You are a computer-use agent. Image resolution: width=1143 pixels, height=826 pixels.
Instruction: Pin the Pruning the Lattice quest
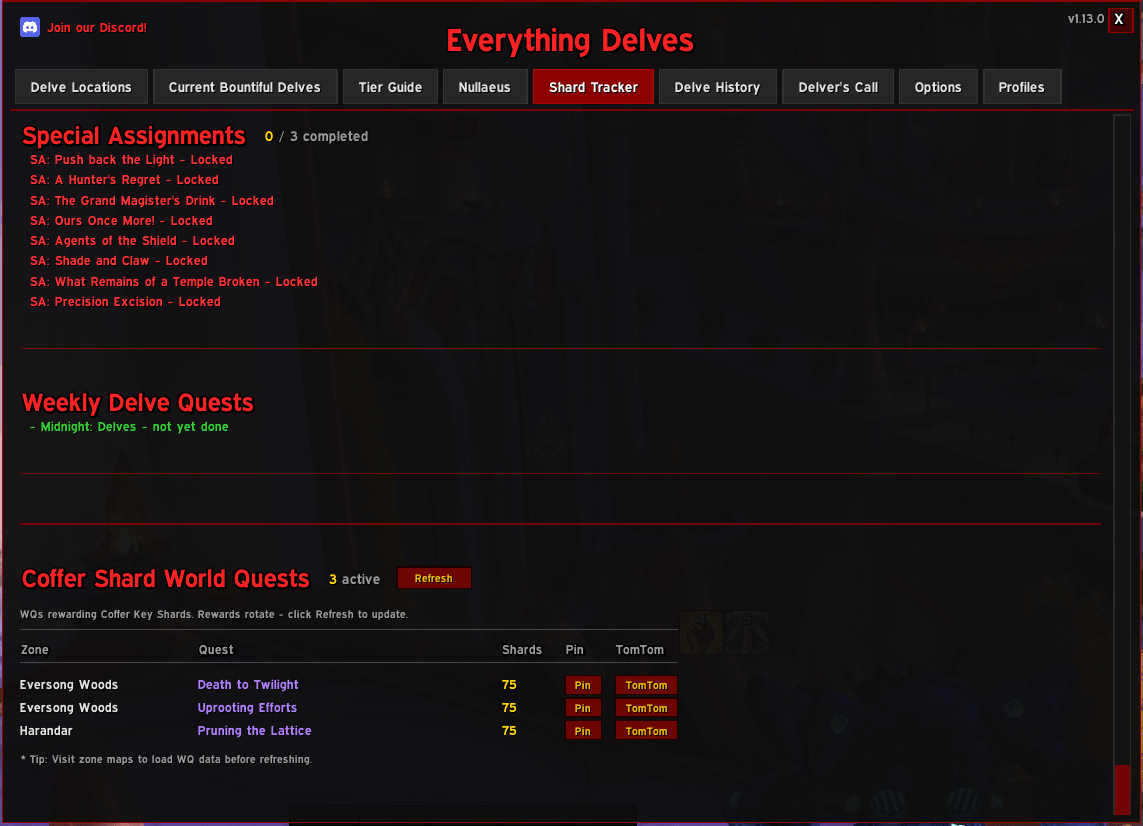pos(582,731)
